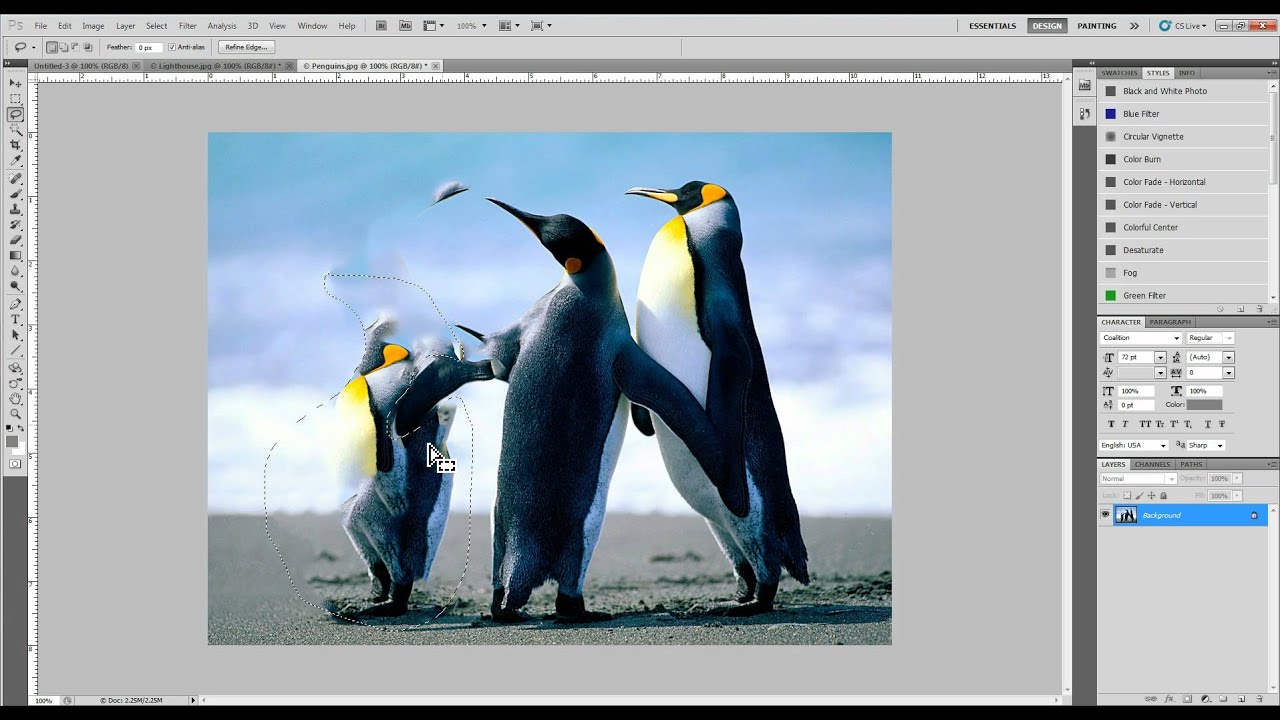Toggle Quick Mask mode
Viewport: 1280px width, 720px height.
point(15,464)
